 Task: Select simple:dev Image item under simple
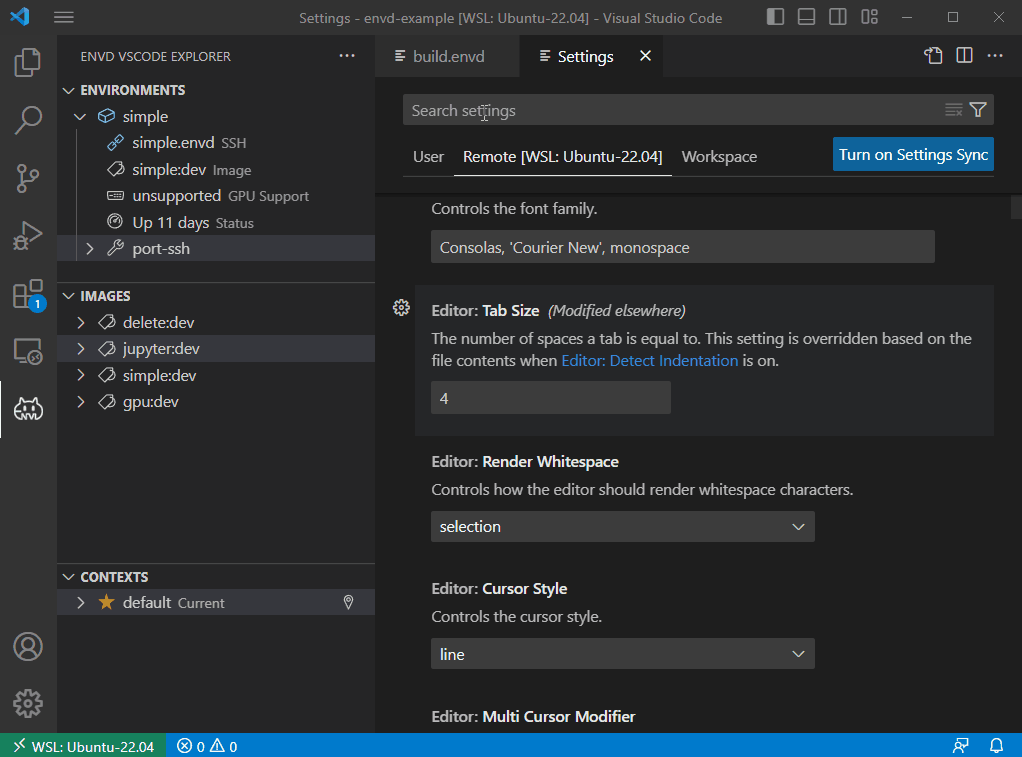coord(216,170)
